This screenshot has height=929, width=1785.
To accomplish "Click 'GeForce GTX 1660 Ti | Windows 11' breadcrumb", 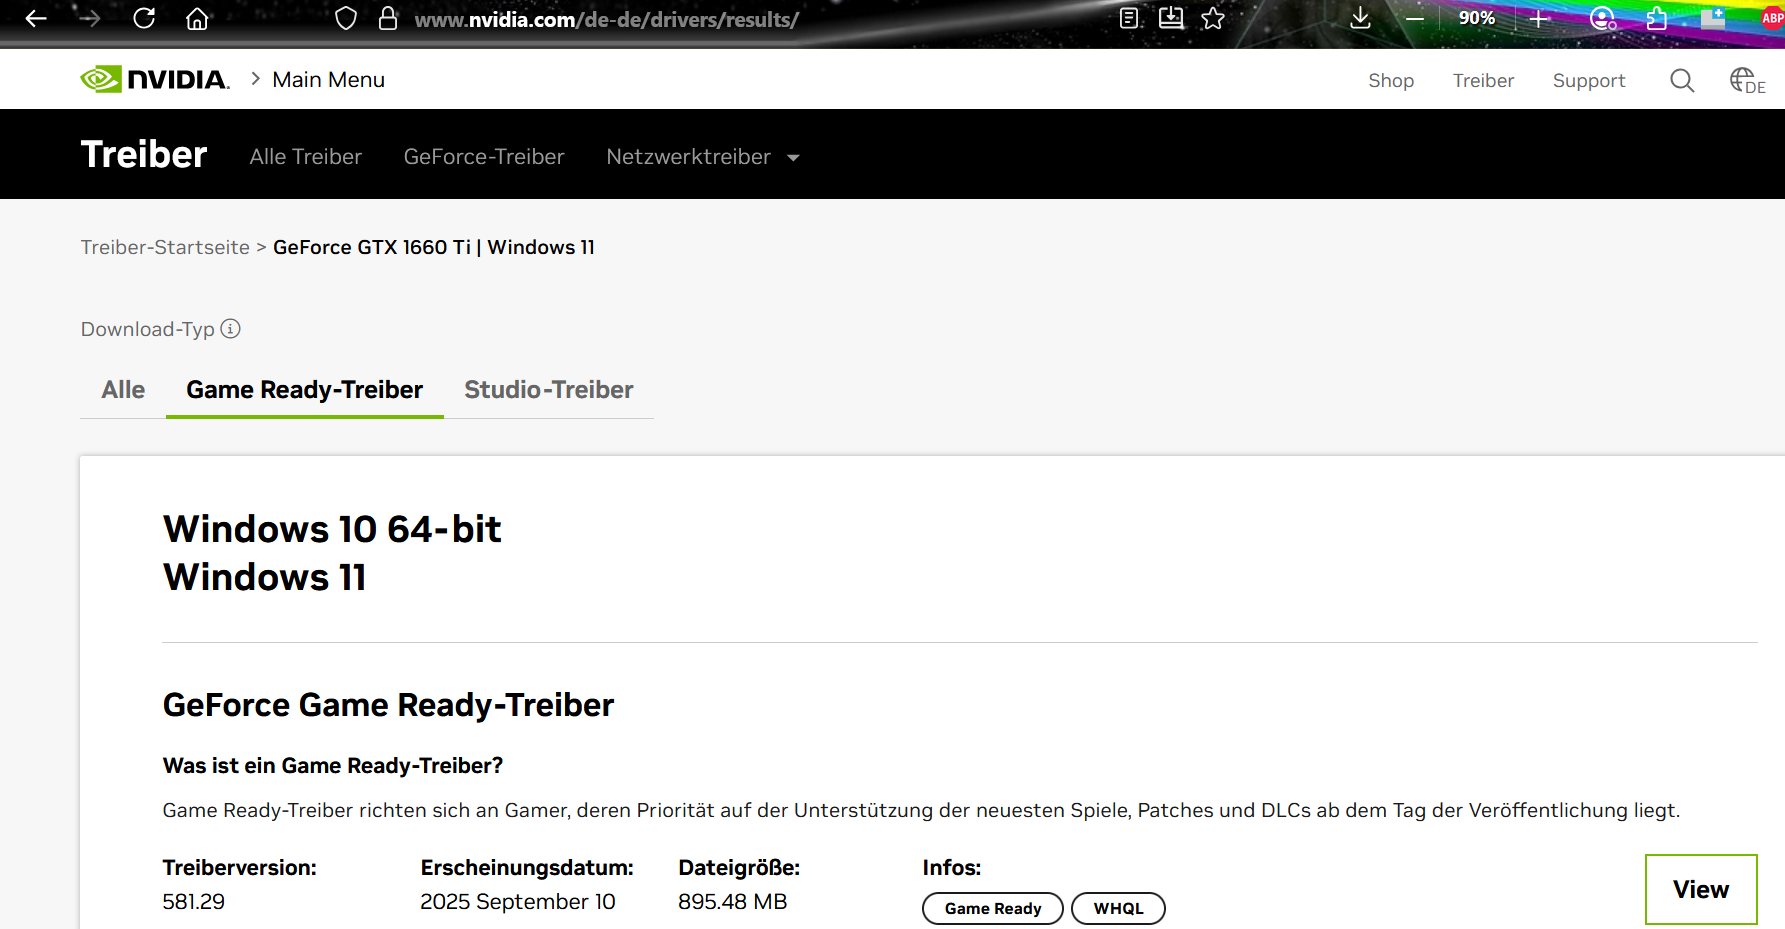I will [x=434, y=247].
